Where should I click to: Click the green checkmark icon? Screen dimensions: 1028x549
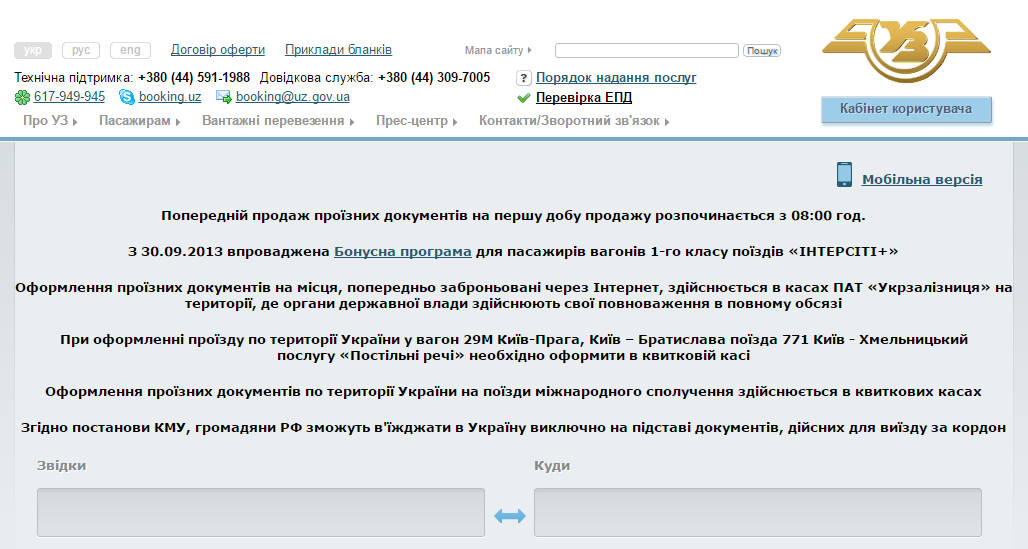(x=523, y=98)
